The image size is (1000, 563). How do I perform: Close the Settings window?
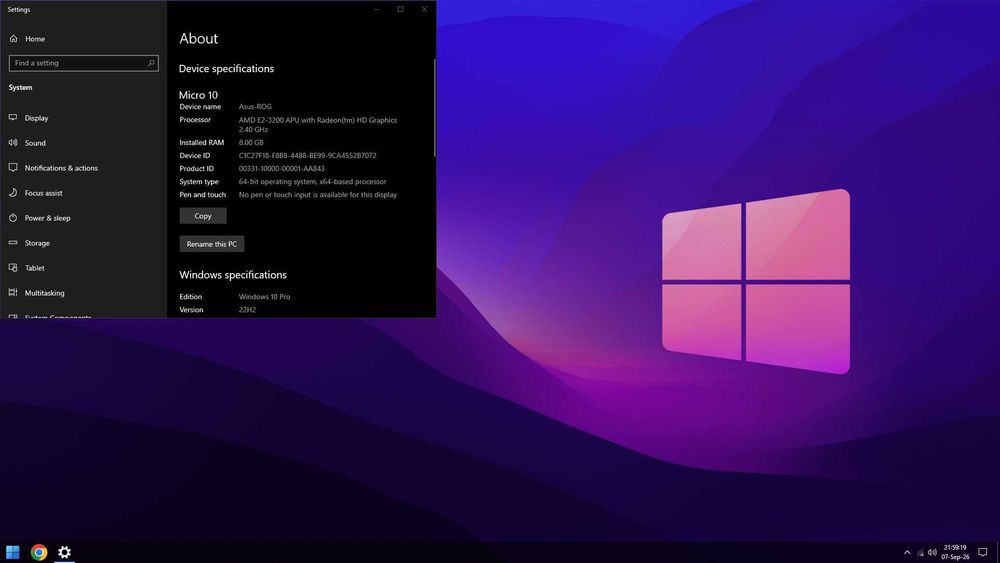point(424,9)
